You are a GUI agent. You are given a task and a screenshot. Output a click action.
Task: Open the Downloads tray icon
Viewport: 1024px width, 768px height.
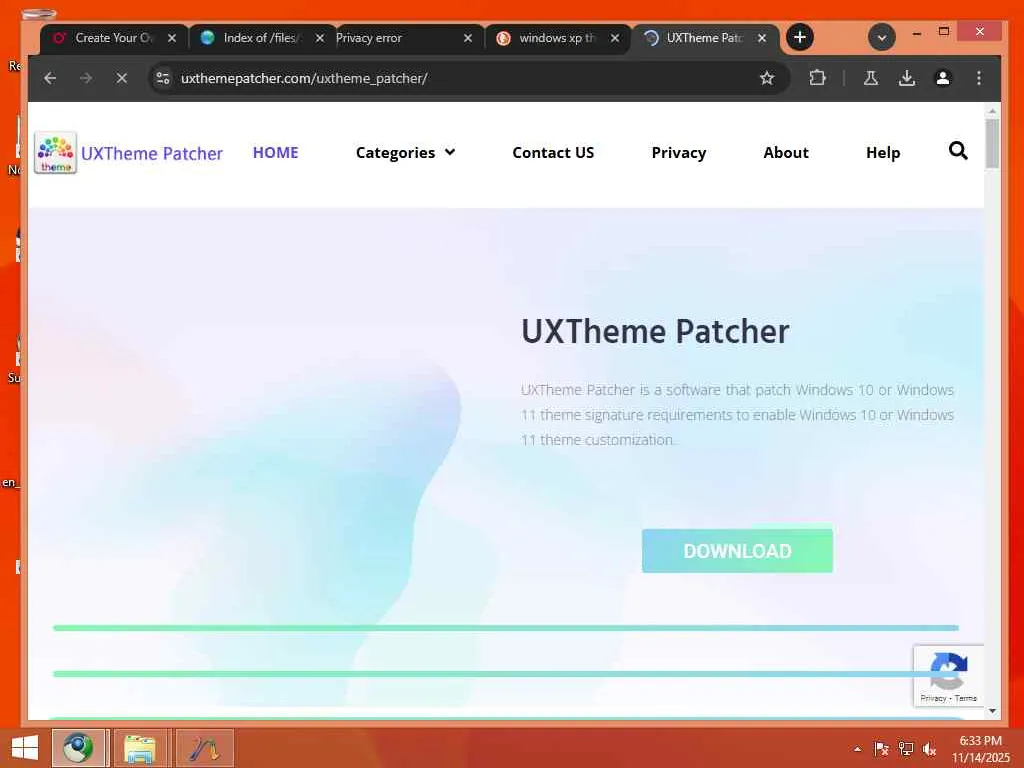[x=906, y=78]
